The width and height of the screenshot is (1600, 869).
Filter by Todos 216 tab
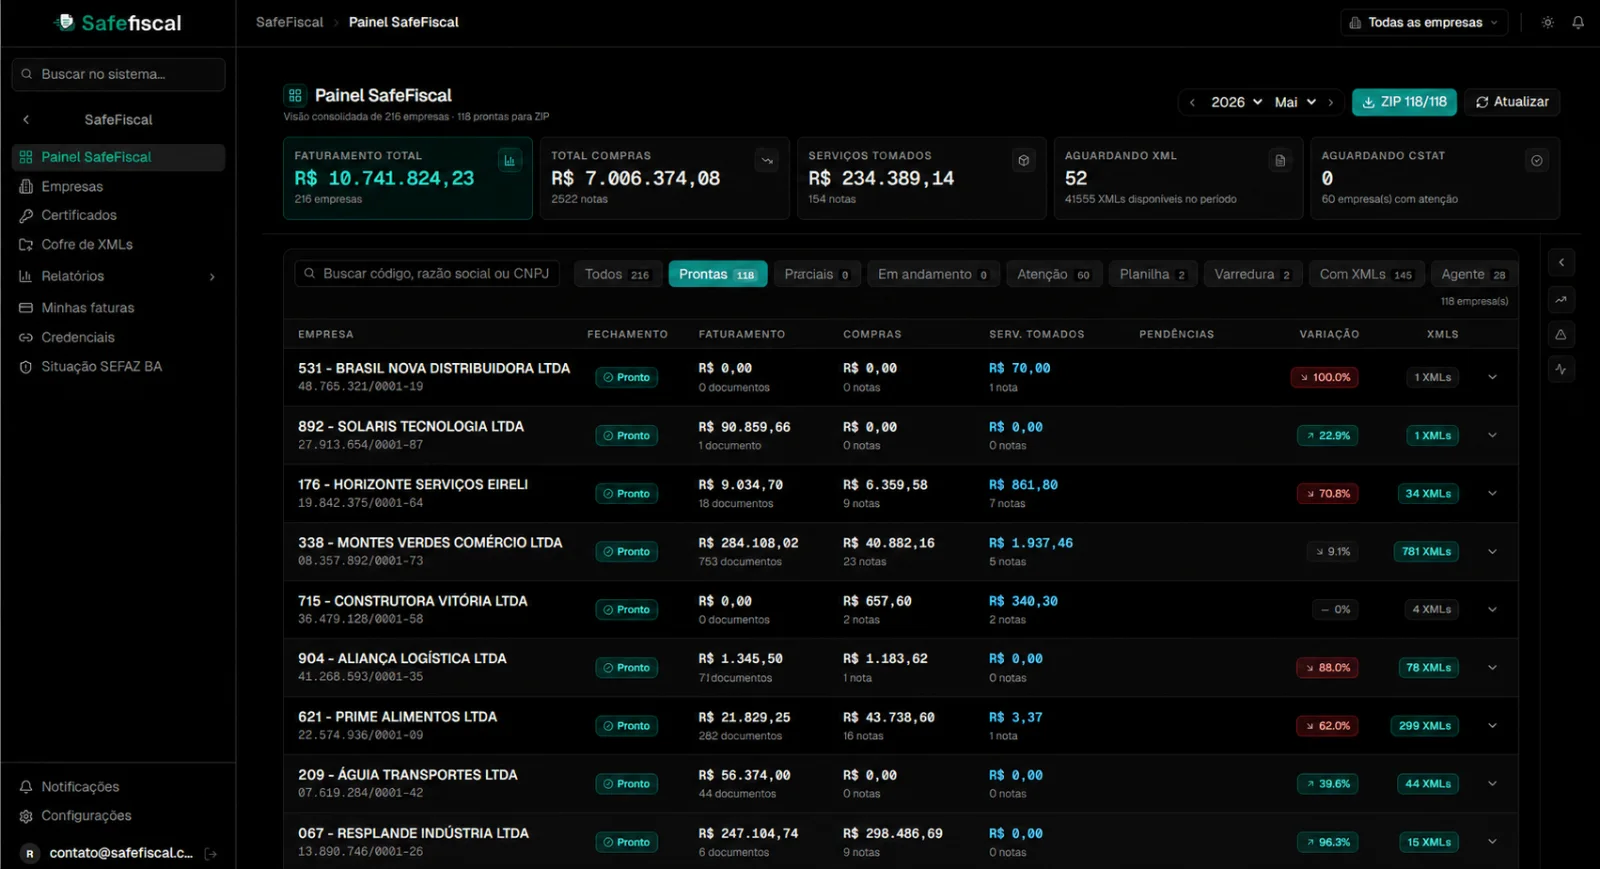pos(617,274)
